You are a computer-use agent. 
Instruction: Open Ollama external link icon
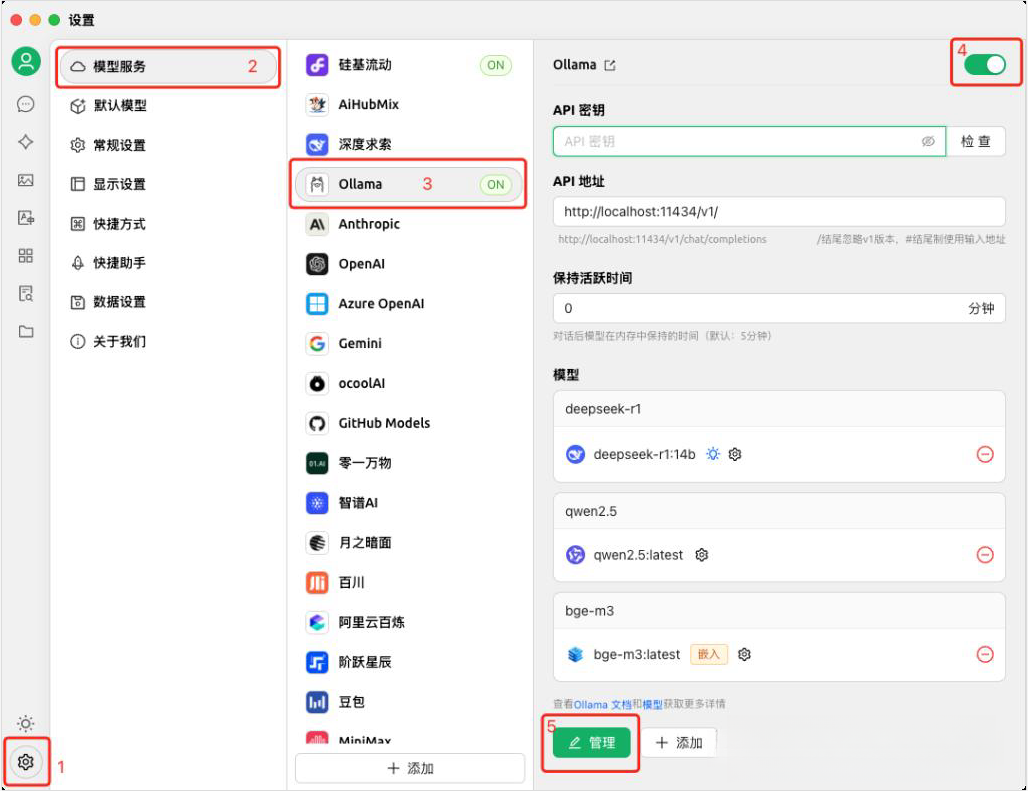tap(610, 65)
